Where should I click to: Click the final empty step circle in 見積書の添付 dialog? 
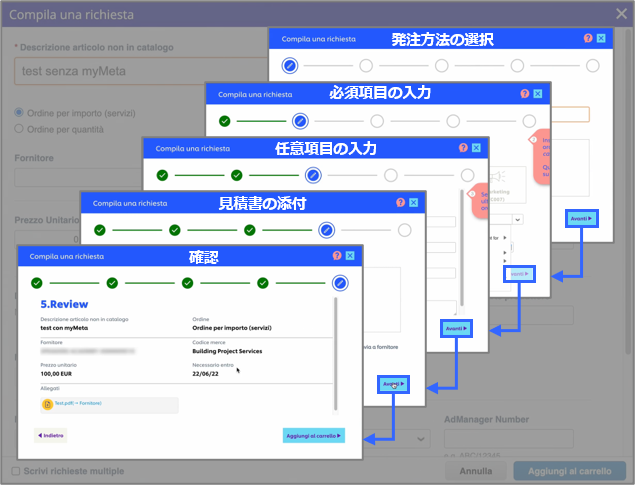[x=405, y=230]
